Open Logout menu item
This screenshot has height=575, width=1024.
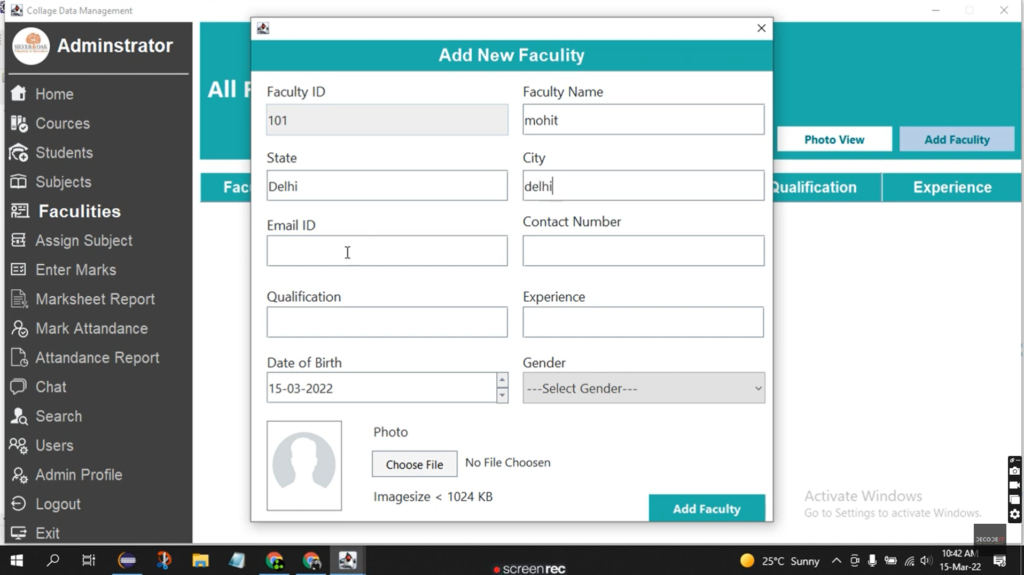(x=58, y=504)
